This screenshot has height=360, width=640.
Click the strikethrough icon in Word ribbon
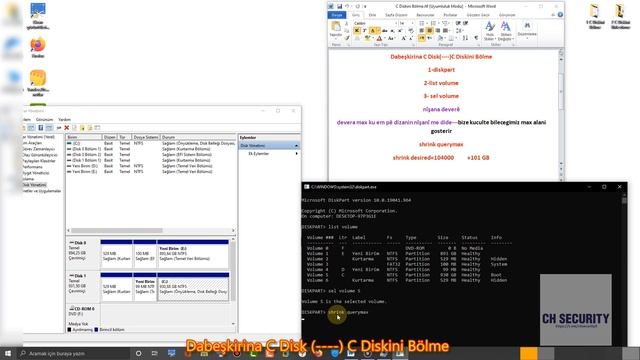384,31
